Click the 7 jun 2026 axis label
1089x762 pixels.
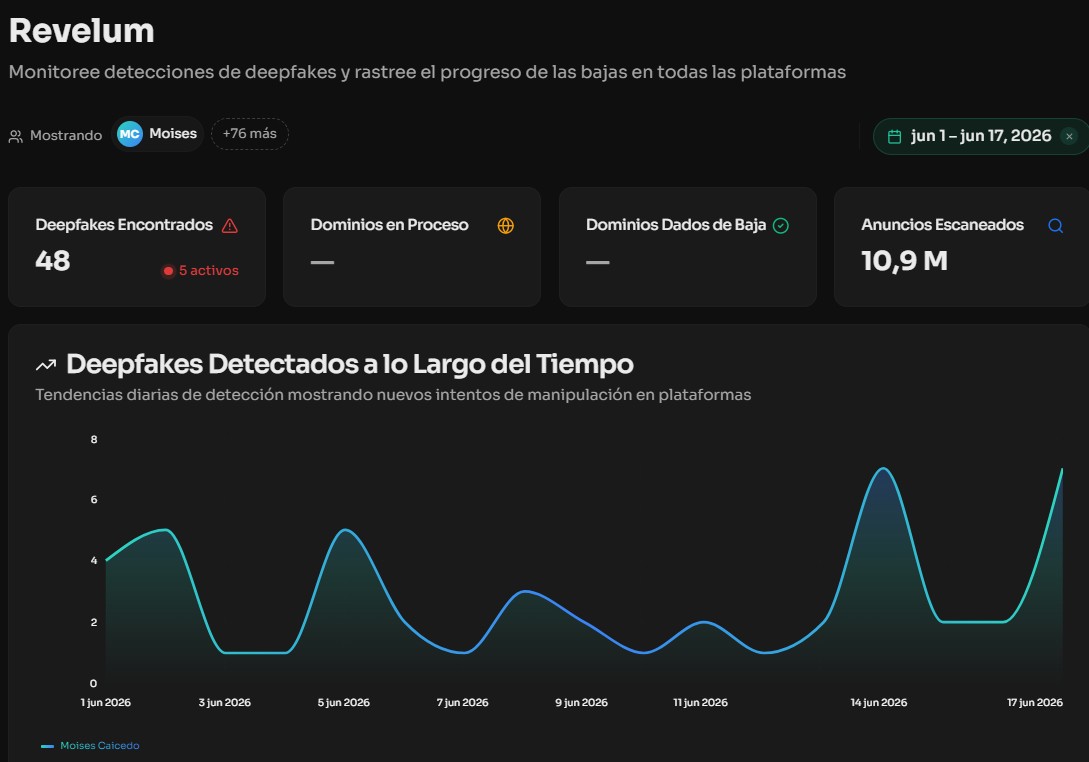[463, 702]
